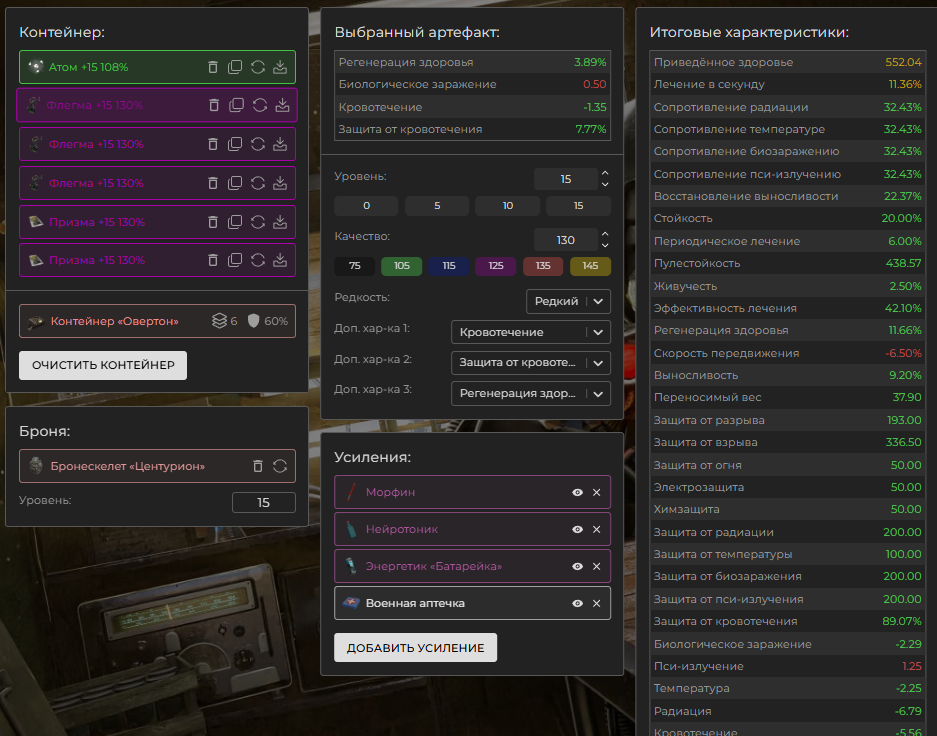Click the level preset button 15
Image resolution: width=937 pixels, height=736 pixels.
click(578, 206)
